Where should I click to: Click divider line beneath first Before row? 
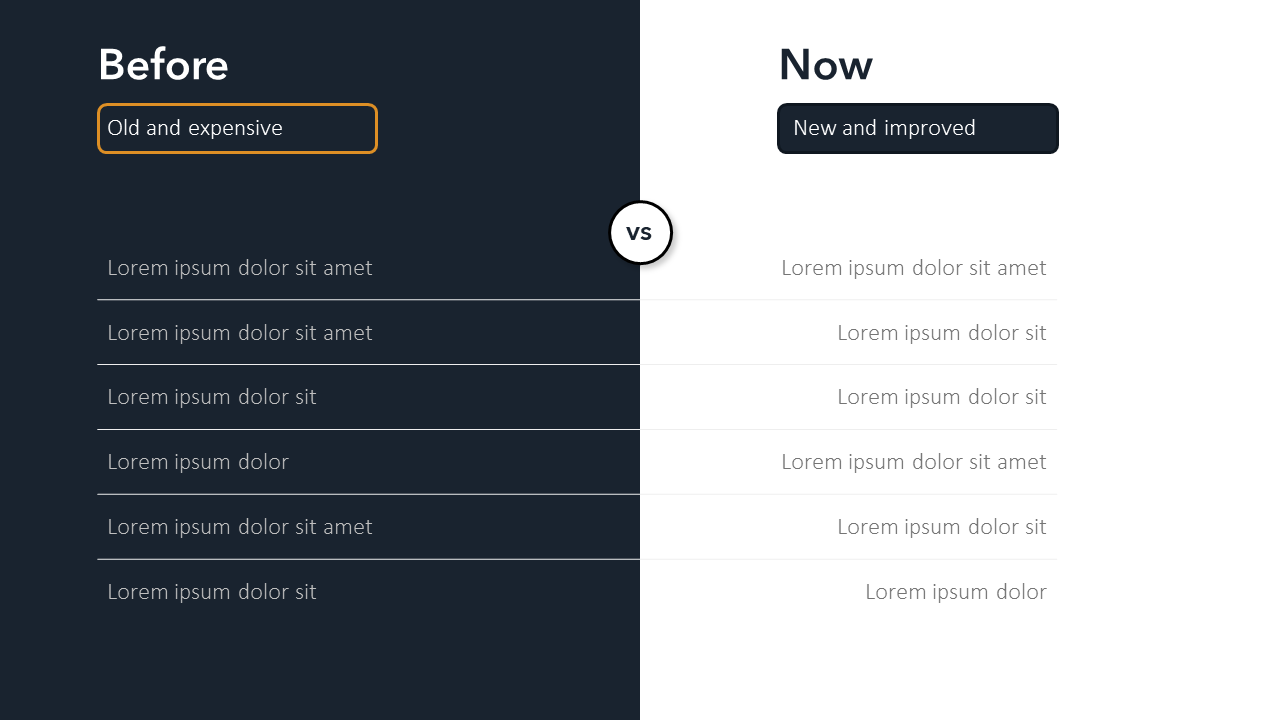[x=368, y=300]
